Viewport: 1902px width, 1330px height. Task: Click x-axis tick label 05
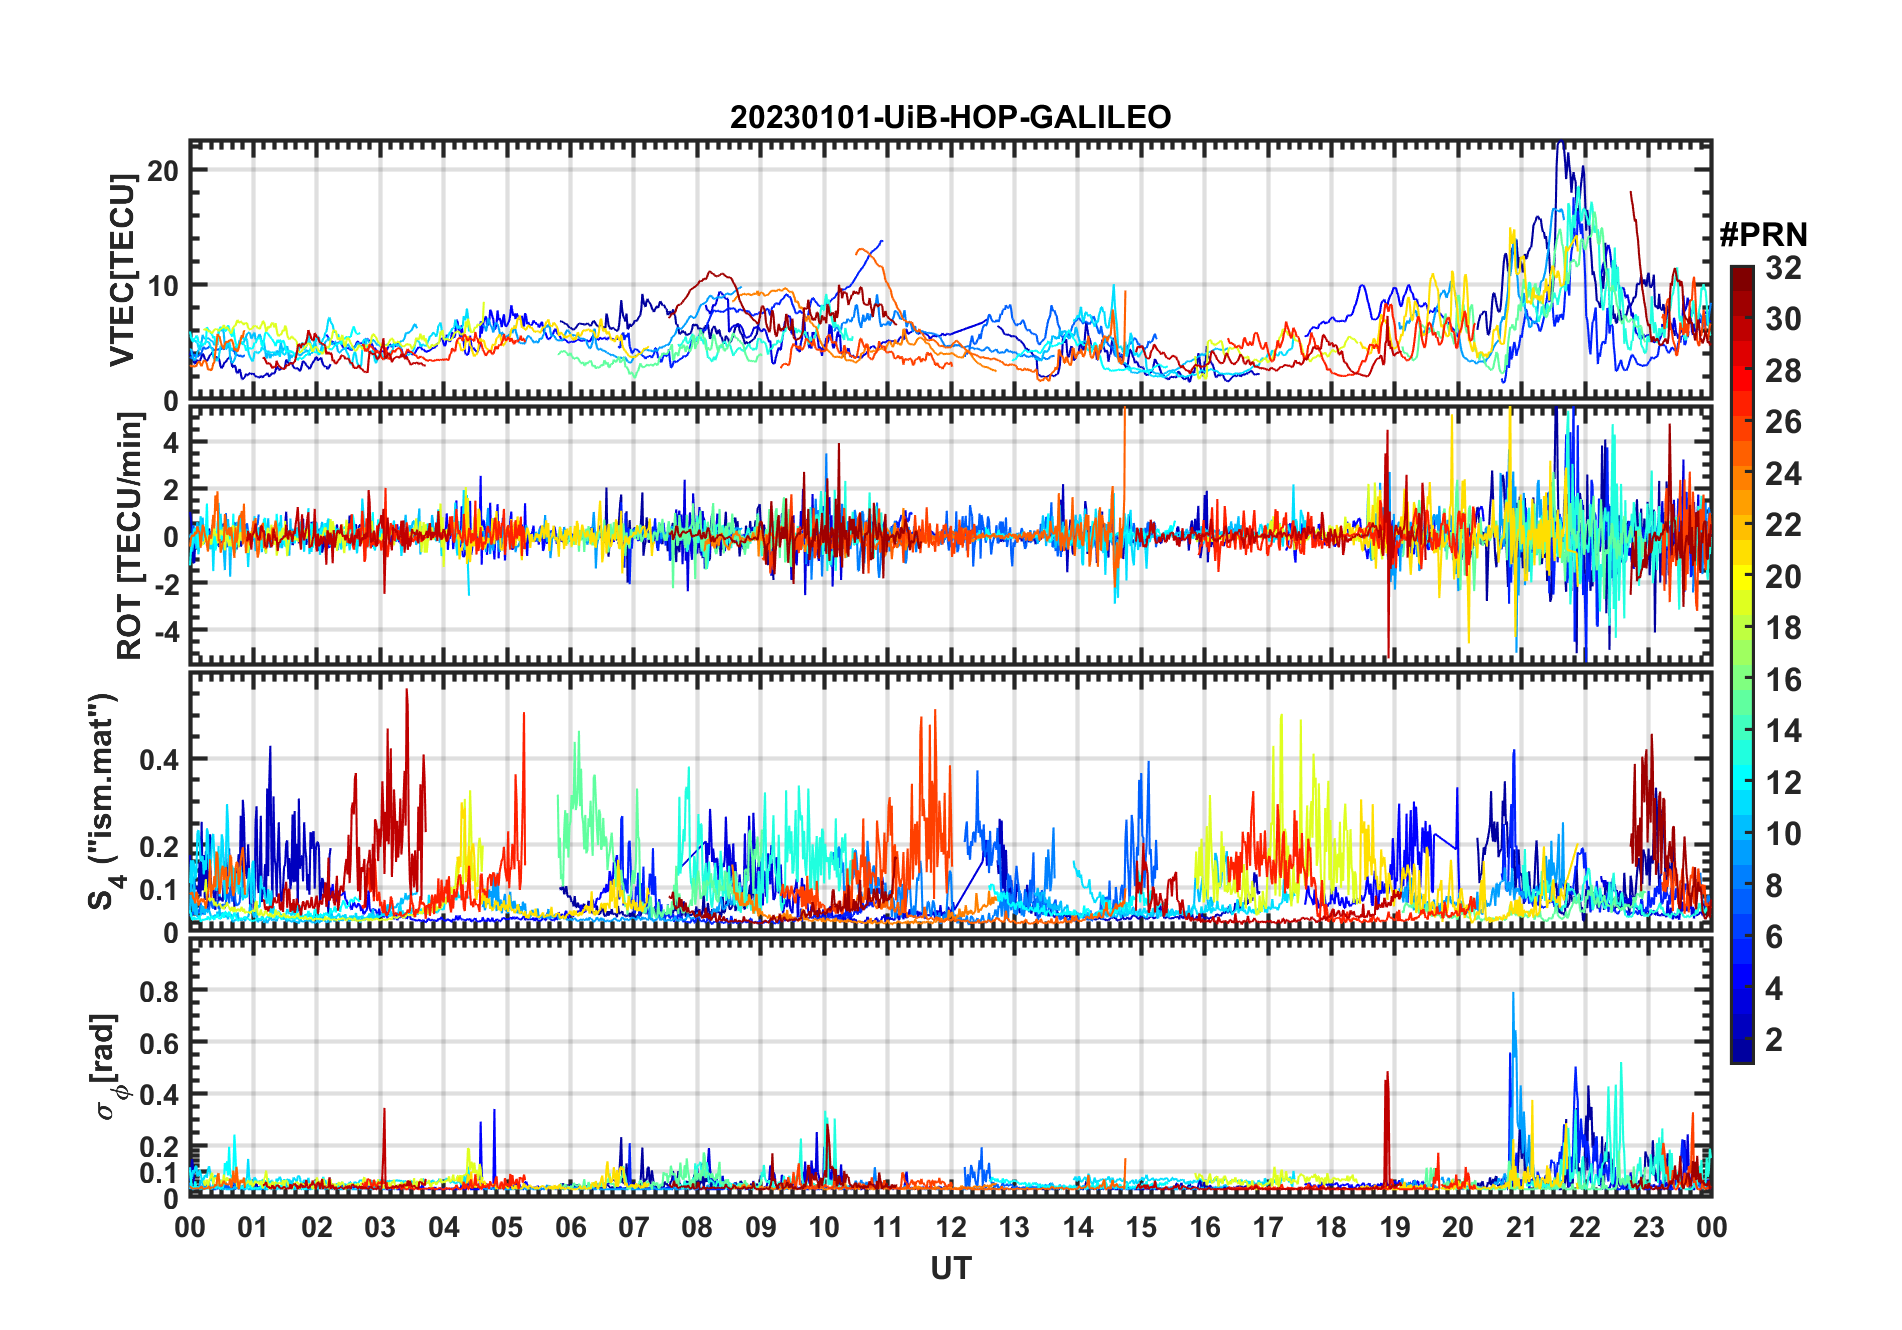coord(507,1228)
